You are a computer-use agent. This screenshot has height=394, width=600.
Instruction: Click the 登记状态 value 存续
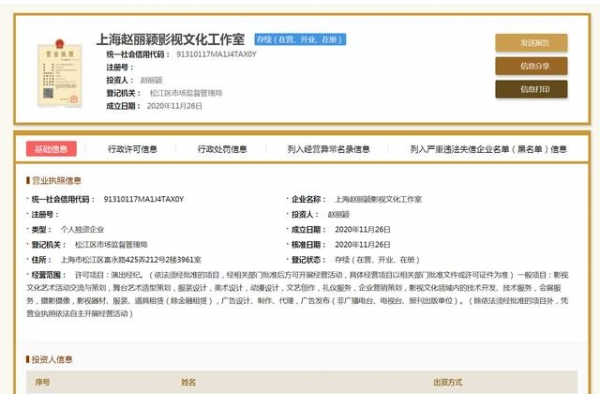[x=377, y=260]
